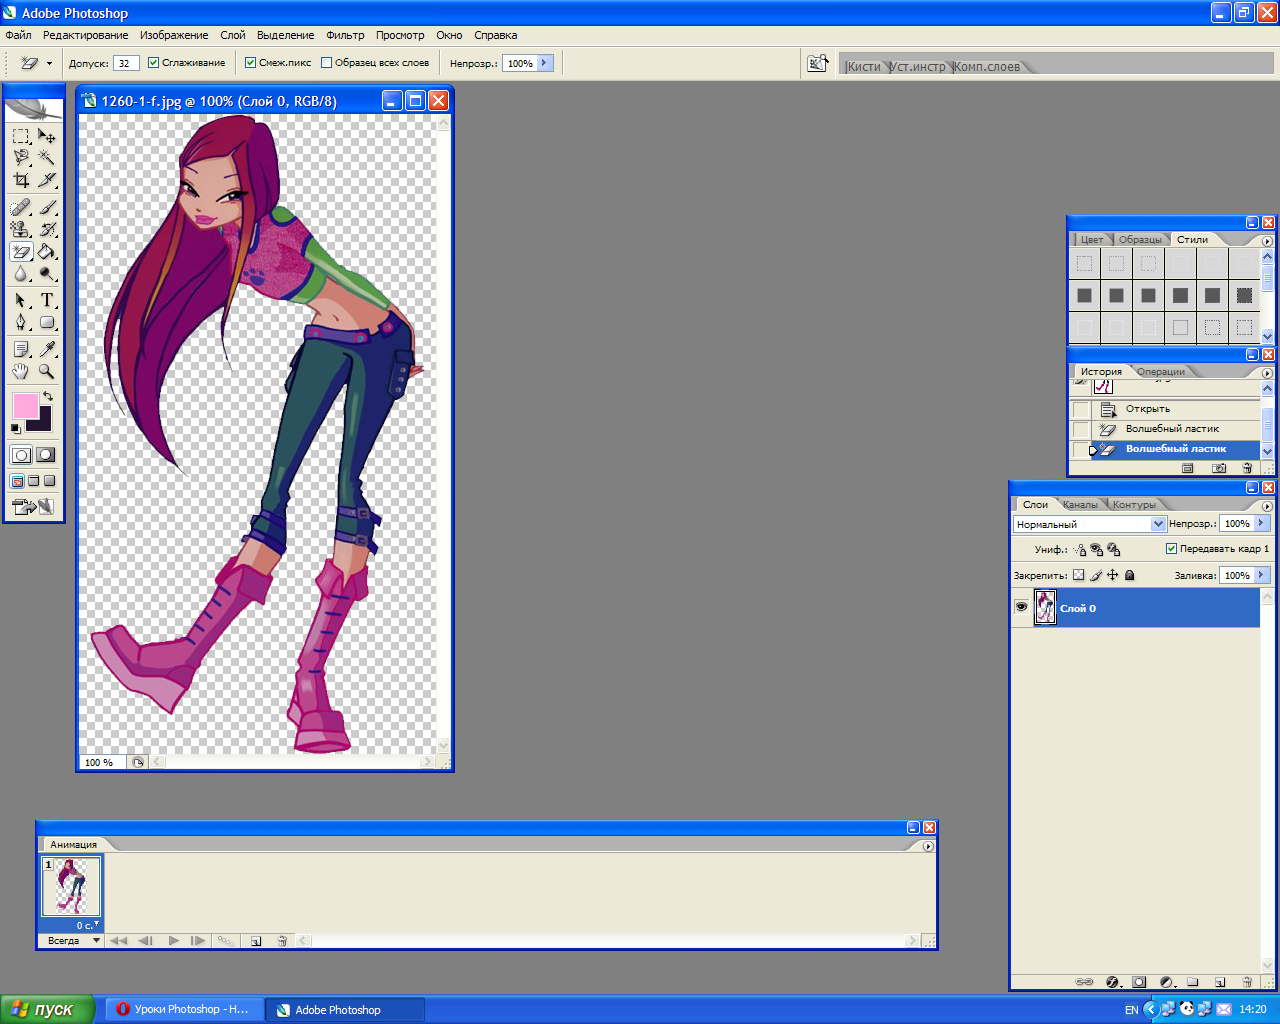Reset default foreground and background colors
This screenshot has width=1280, height=1024.
(x=15, y=428)
